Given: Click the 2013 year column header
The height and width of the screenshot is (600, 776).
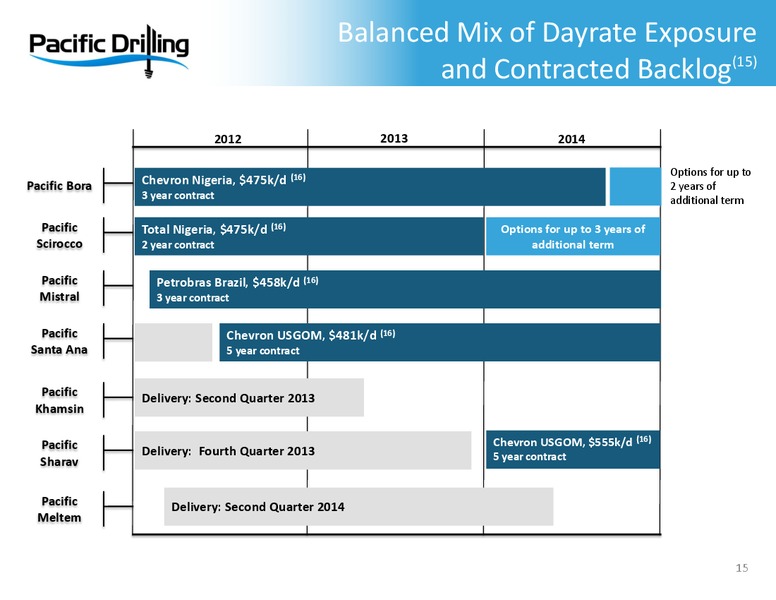Looking at the screenshot, I should pos(394,138).
